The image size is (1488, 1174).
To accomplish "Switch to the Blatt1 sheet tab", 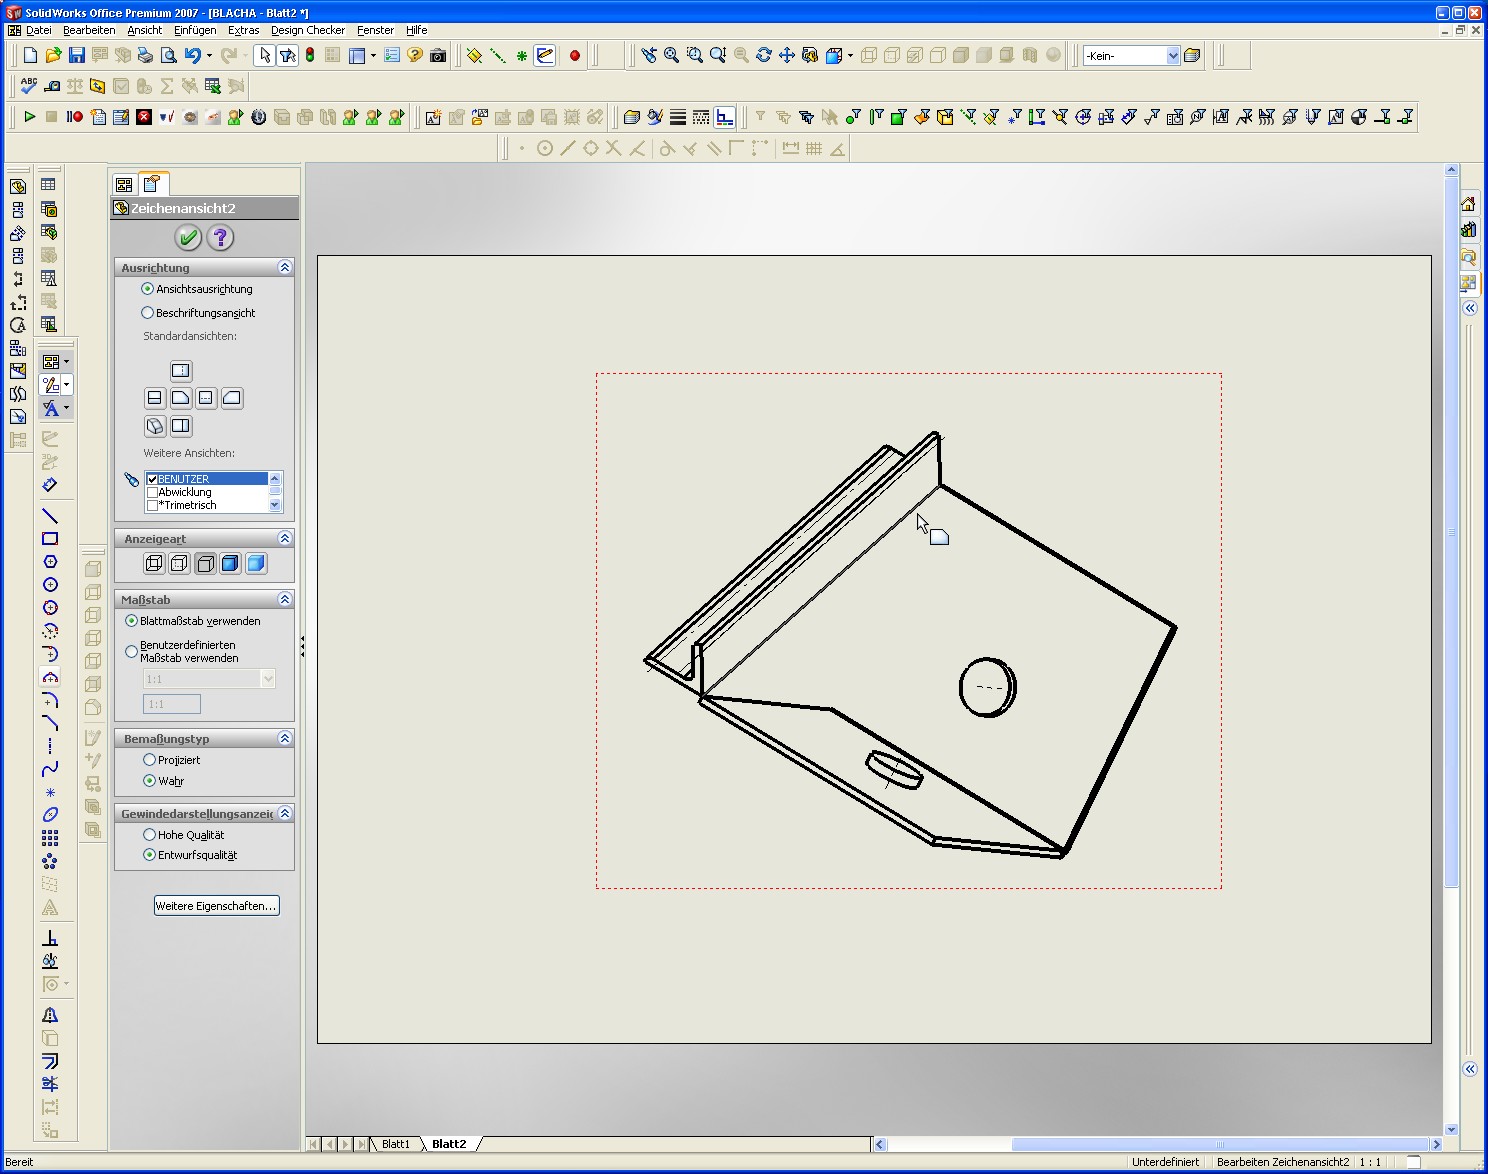I will pos(396,1144).
